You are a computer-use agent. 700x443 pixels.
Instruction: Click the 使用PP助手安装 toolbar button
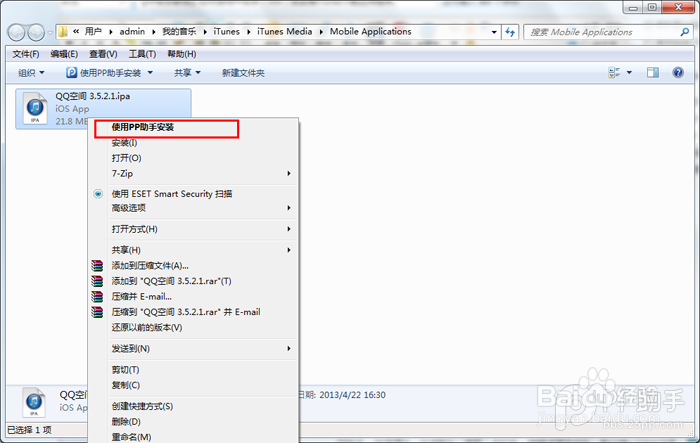point(104,73)
